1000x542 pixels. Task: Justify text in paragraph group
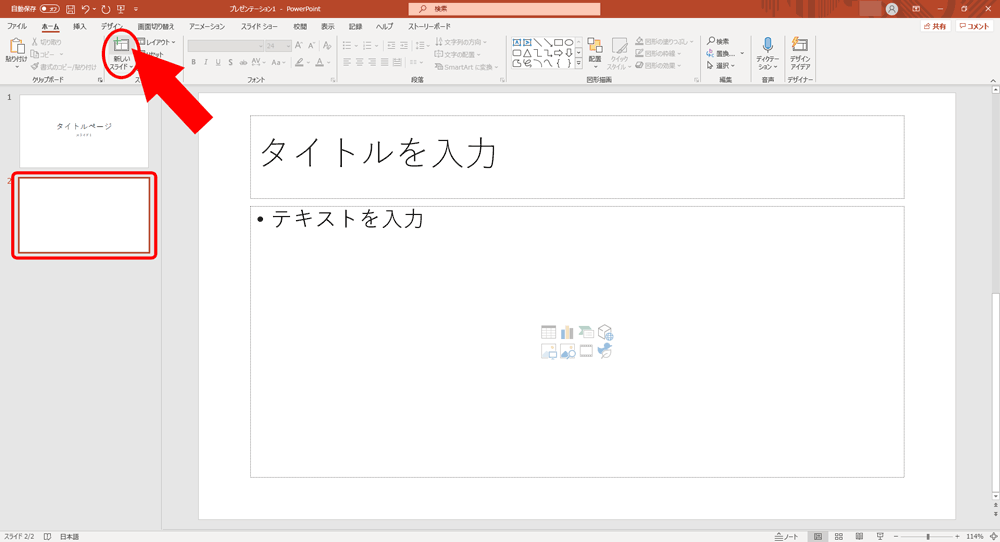point(385,62)
